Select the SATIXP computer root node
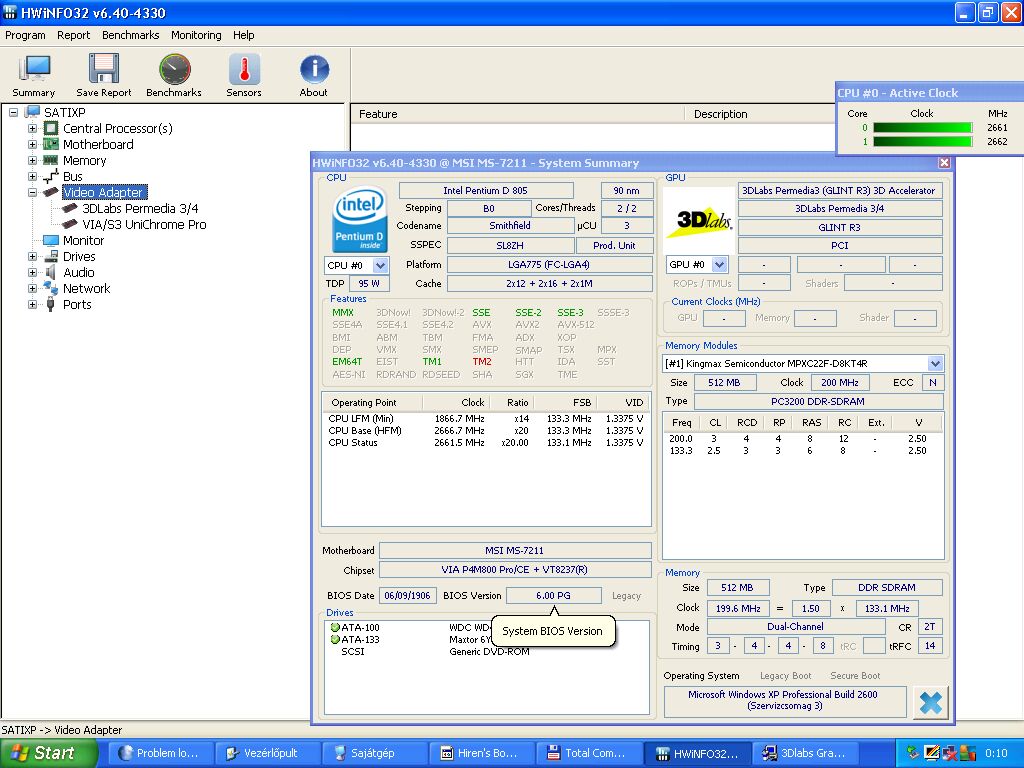This screenshot has height=768, width=1024. point(64,112)
